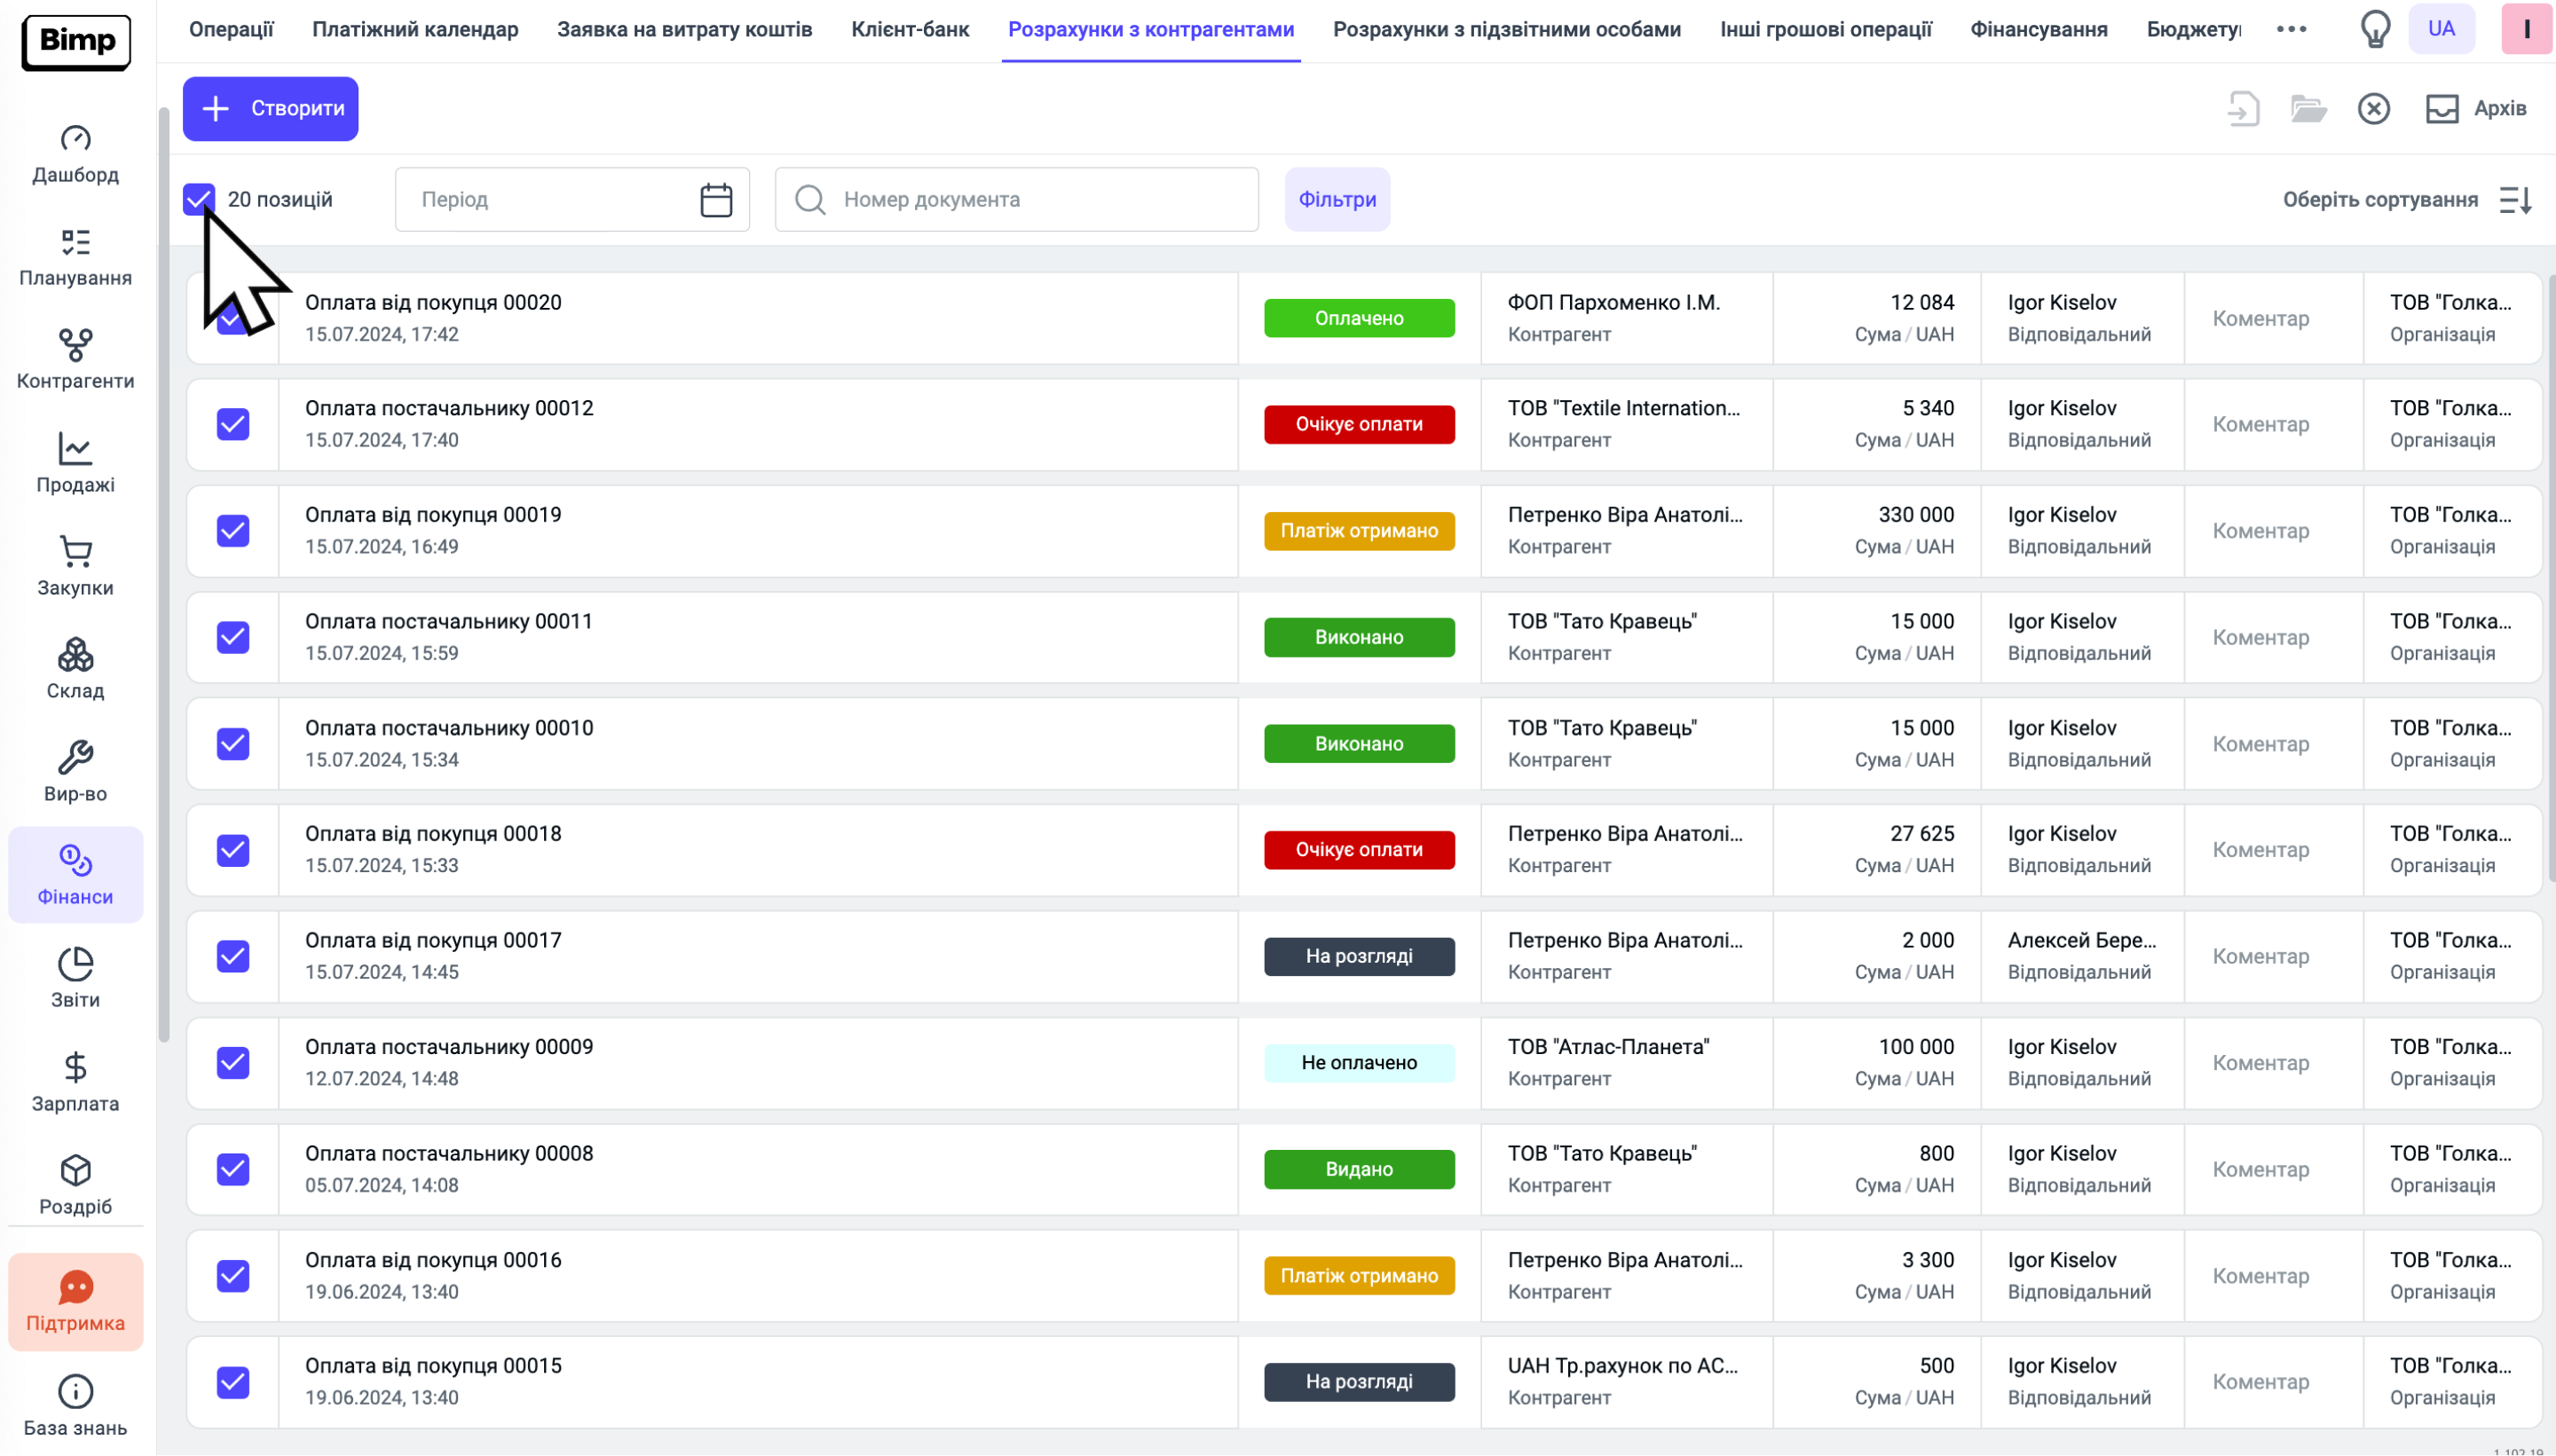Uncheck row Оплата від покупця 00016
2556x1456 pixels.
coord(233,1276)
